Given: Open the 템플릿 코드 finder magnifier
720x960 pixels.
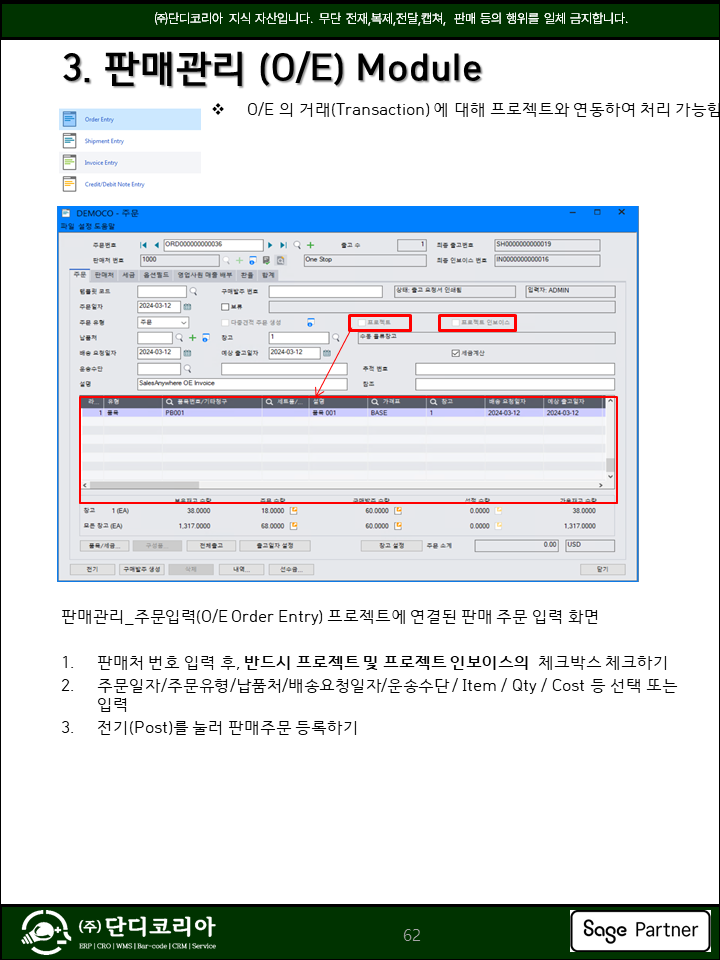Looking at the screenshot, I should pos(193,291).
